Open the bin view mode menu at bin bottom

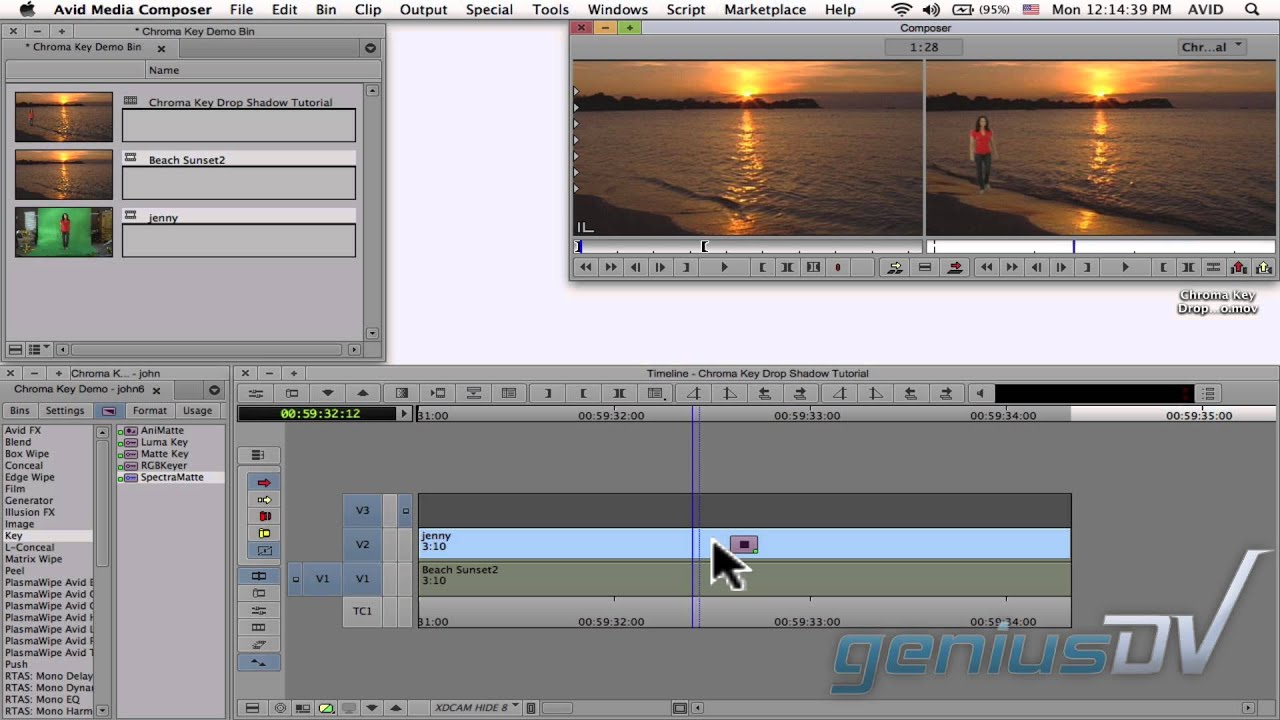pos(39,349)
